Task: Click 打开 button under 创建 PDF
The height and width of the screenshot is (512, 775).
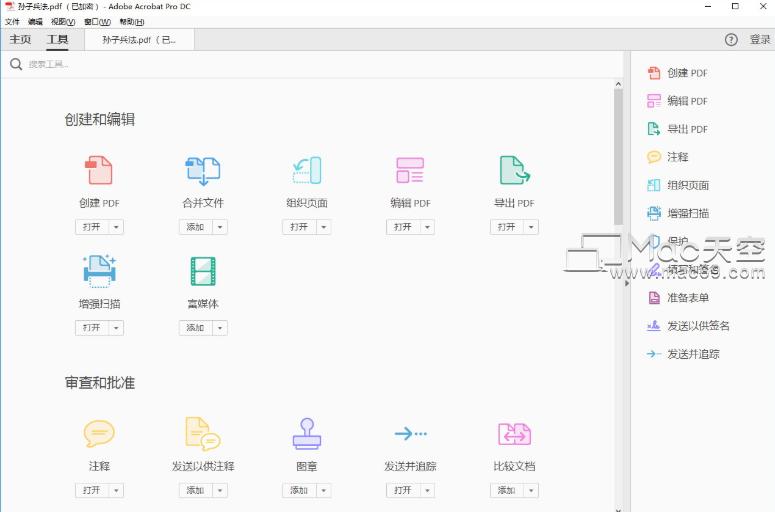Action: click(x=92, y=227)
